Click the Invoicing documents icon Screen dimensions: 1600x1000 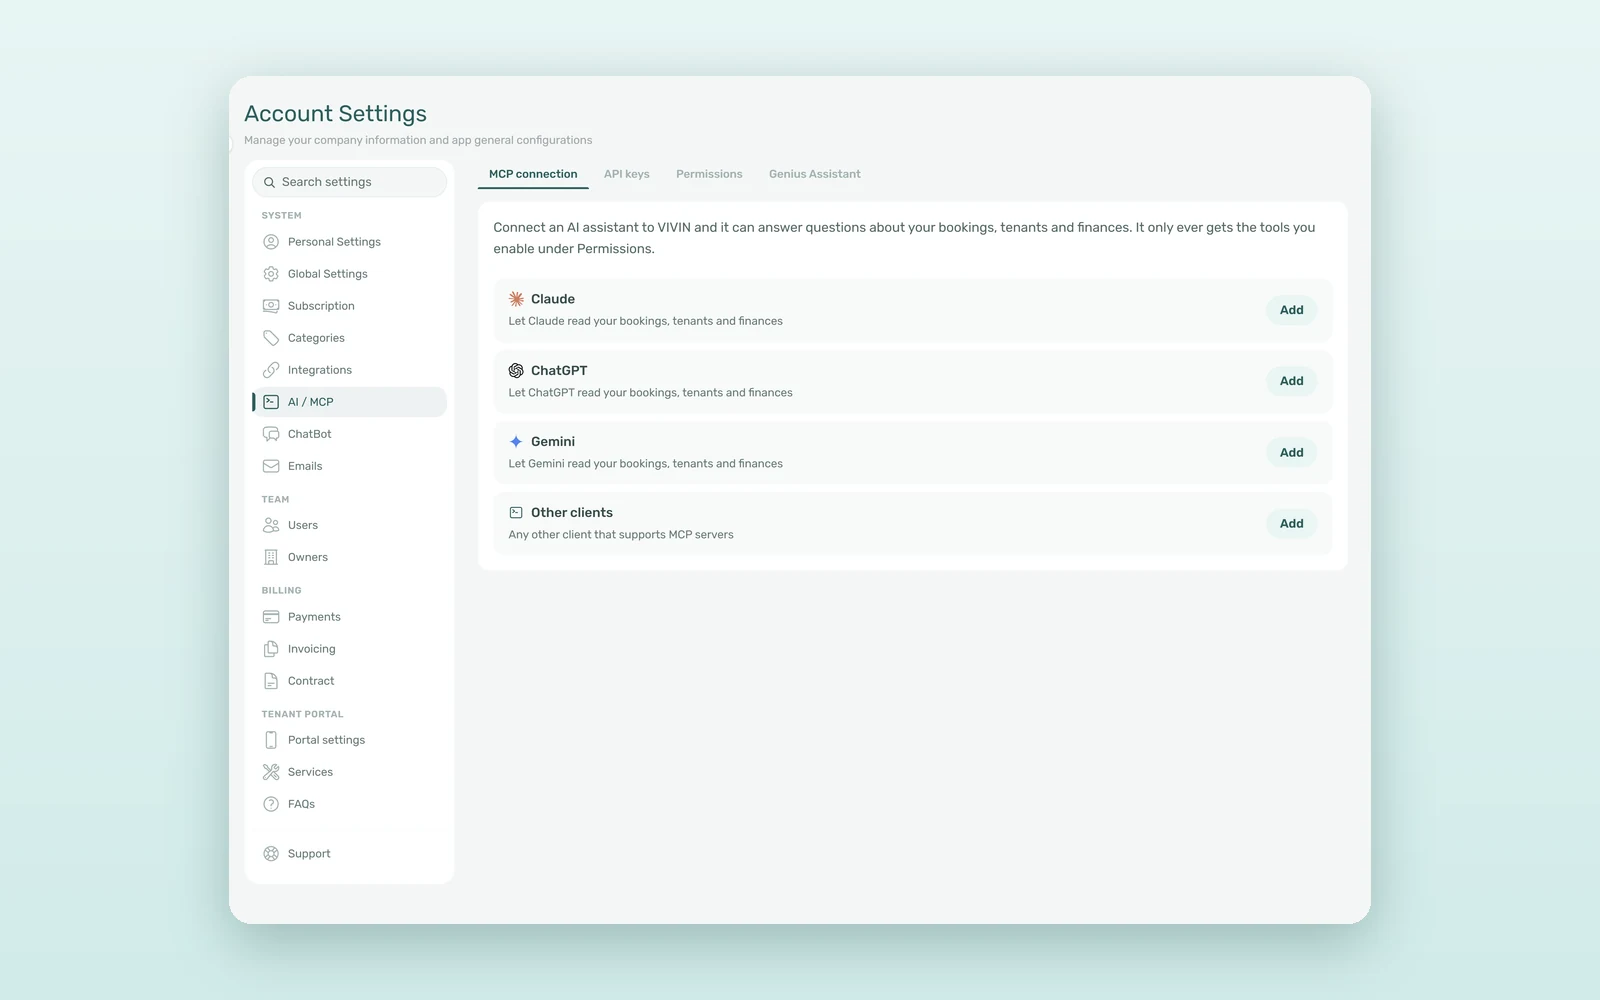(271, 649)
